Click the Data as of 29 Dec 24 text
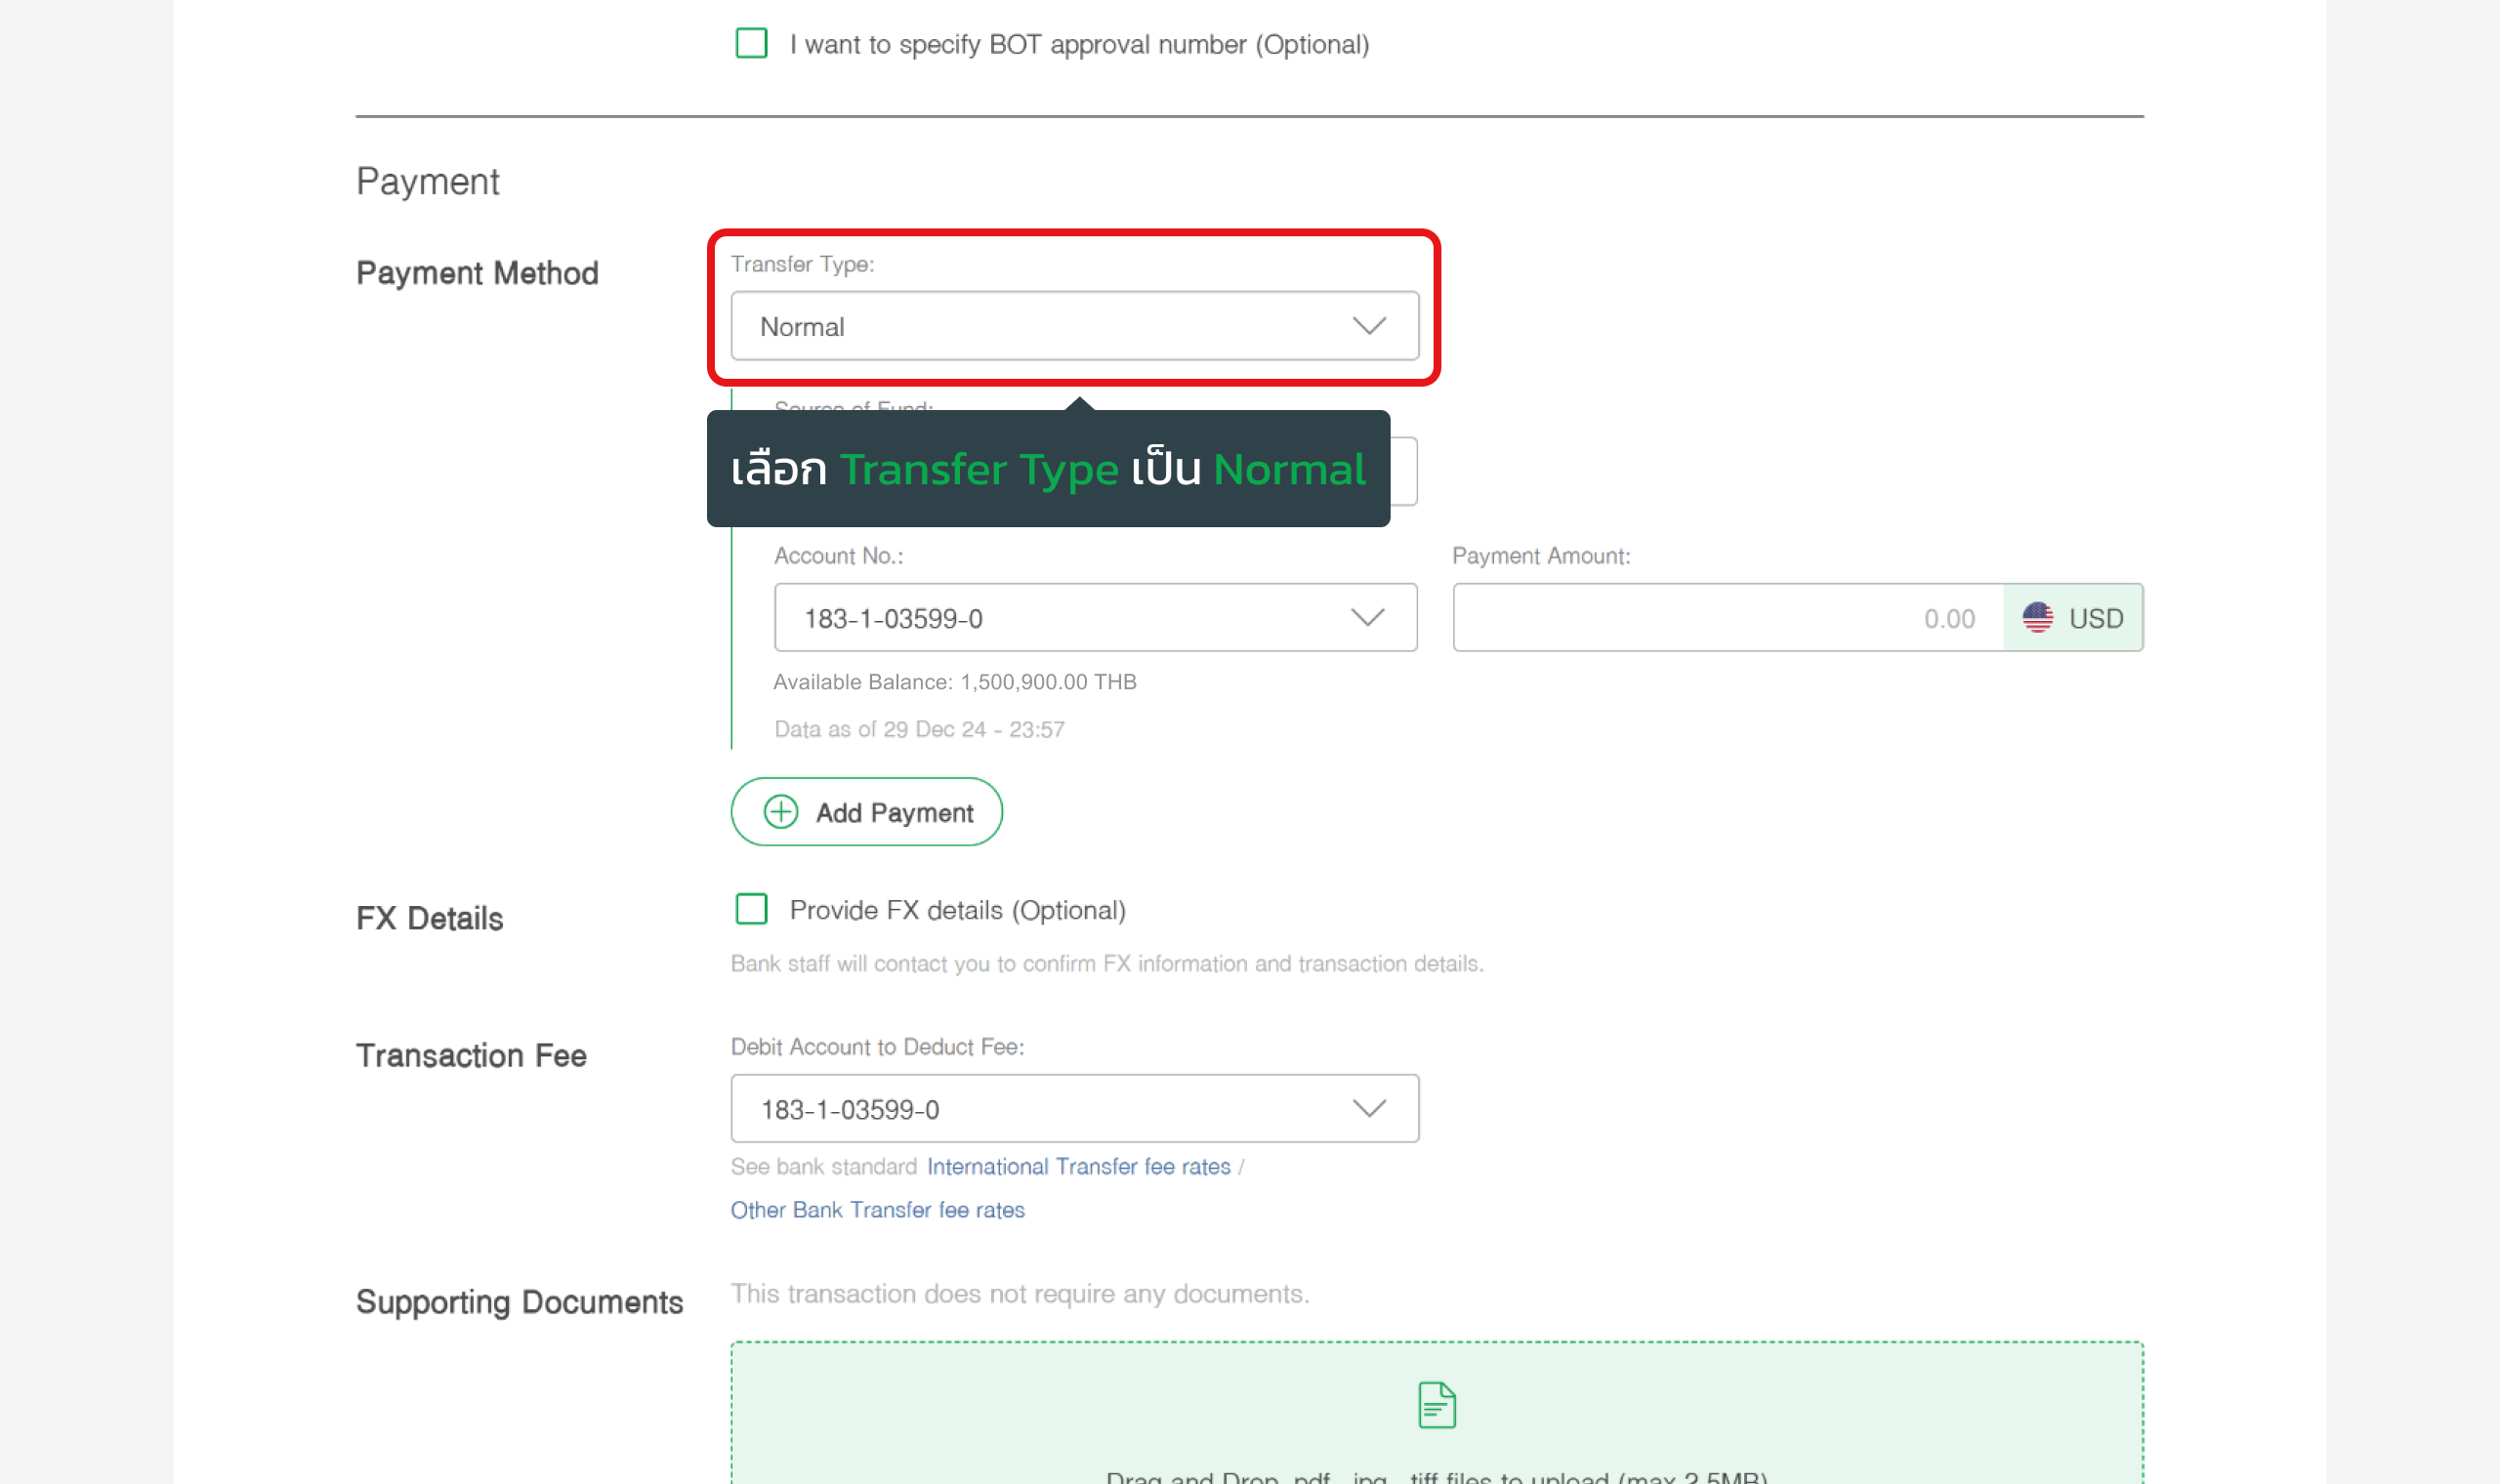Viewport: 2500px width, 1484px height. (x=919, y=730)
